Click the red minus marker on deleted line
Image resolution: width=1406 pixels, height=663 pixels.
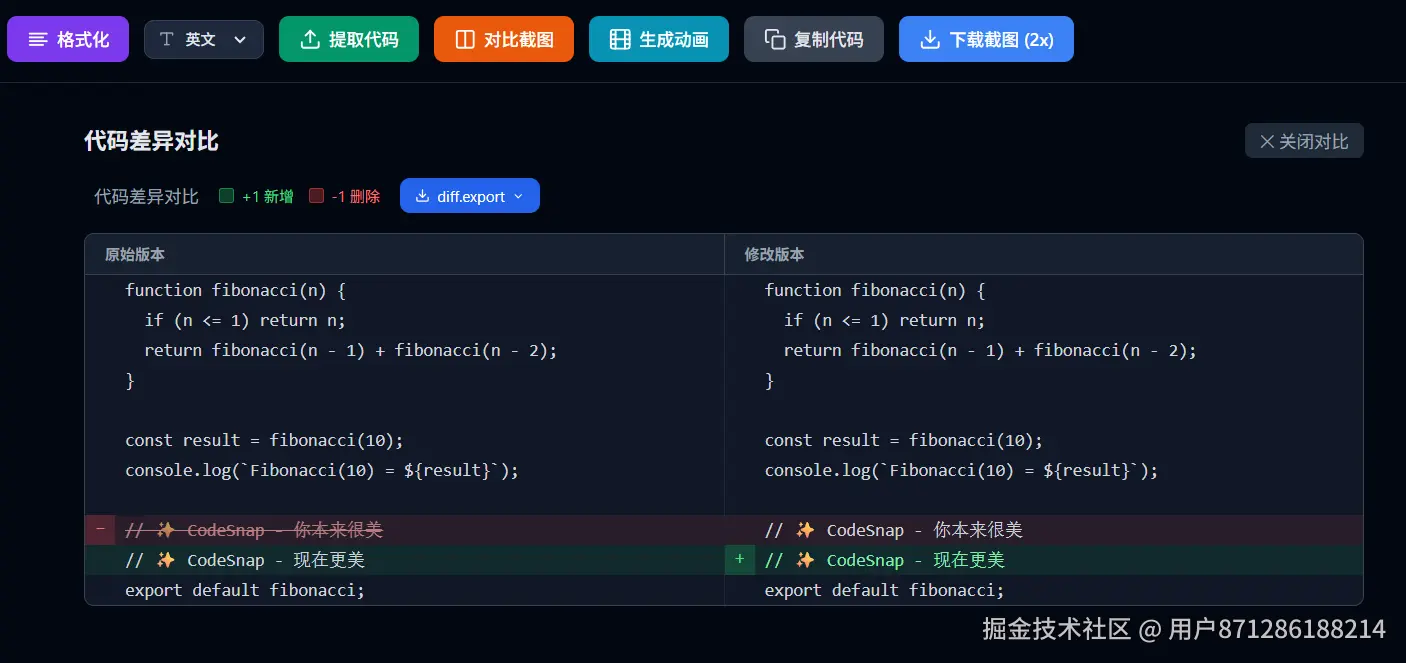click(x=100, y=529)
